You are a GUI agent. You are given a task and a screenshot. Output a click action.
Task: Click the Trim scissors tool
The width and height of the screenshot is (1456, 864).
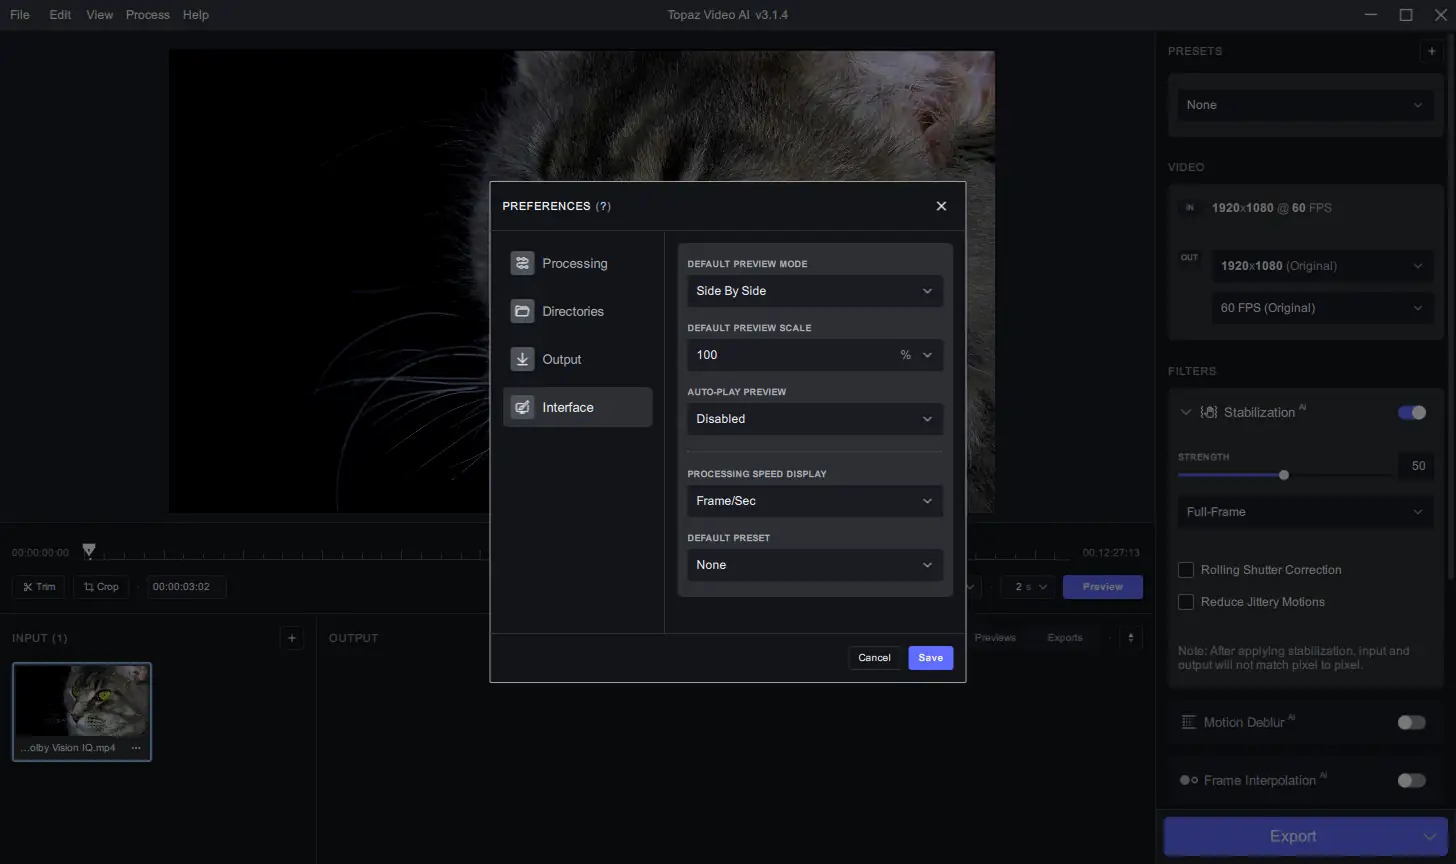tap(40, 587)
